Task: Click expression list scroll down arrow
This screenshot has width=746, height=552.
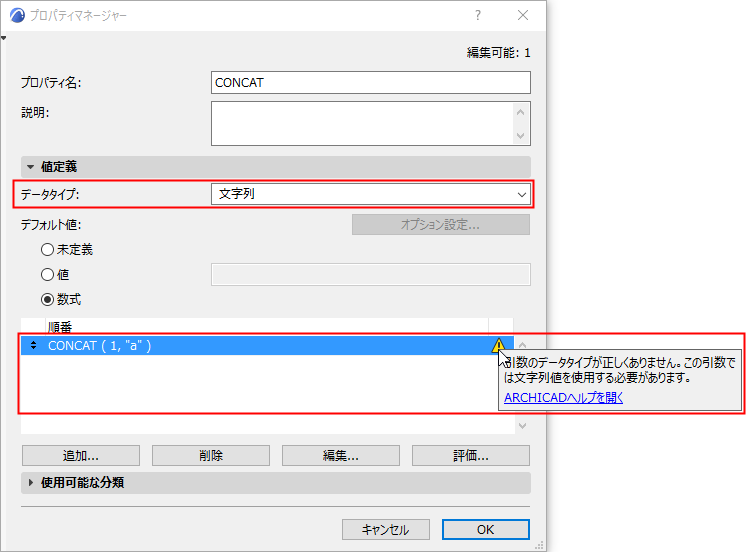Action: pyautogui.click(x=522, y=425)
